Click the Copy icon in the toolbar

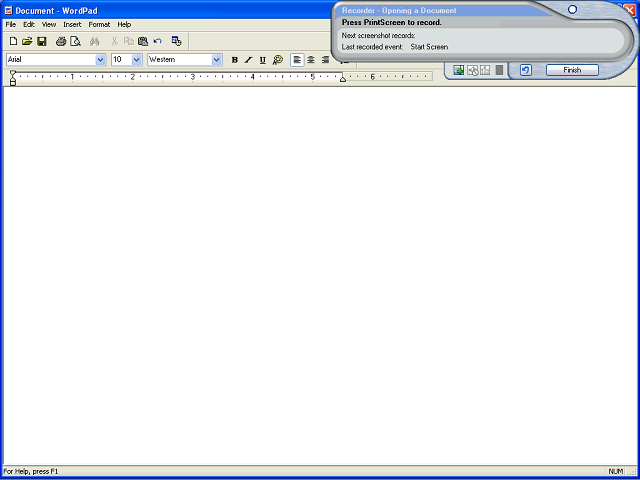point(129,41)
